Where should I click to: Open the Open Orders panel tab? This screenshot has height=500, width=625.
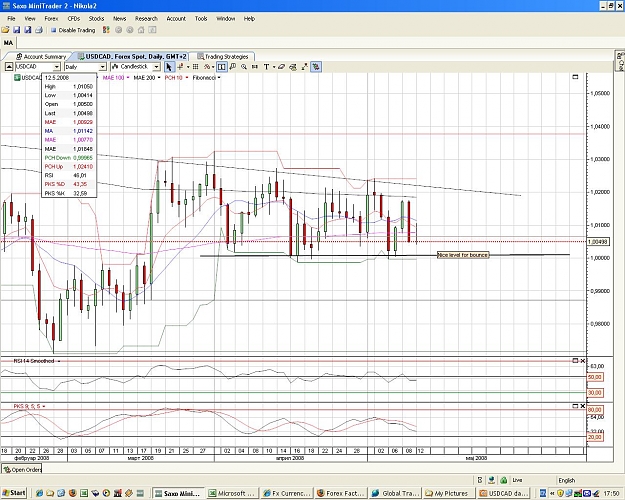coord(22,469)
